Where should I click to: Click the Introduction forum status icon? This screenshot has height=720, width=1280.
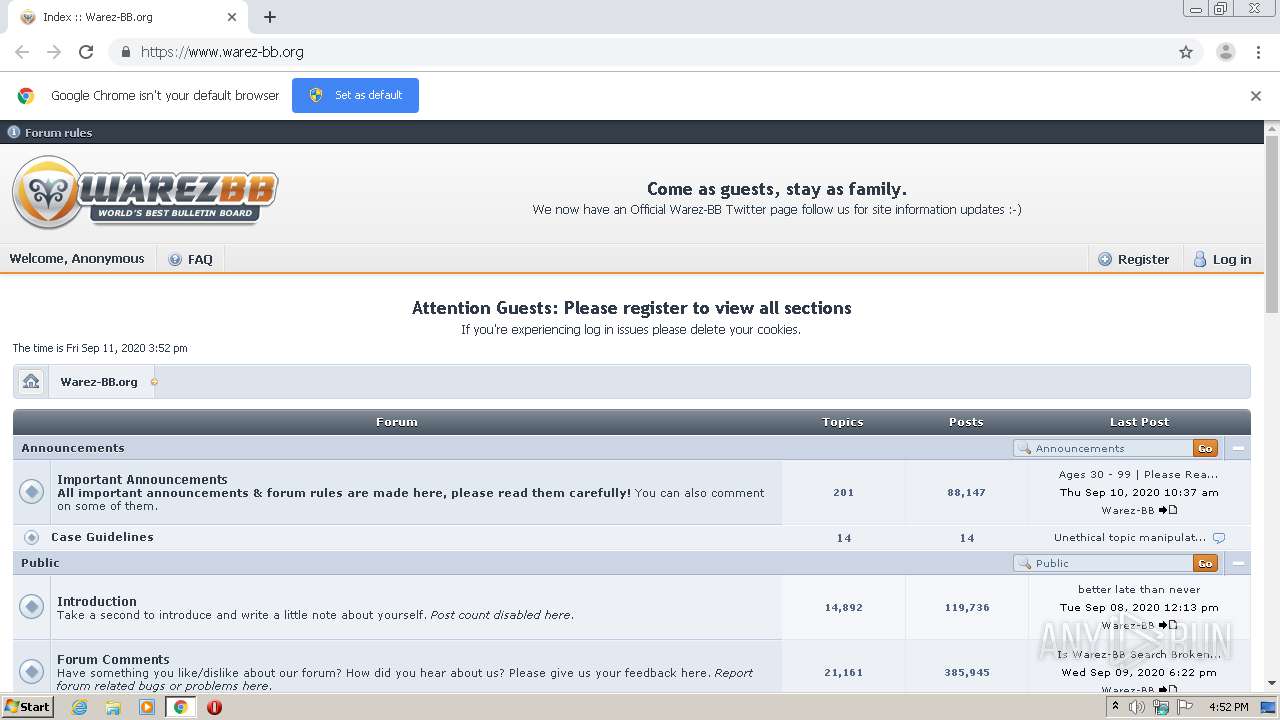pos(32,606)
